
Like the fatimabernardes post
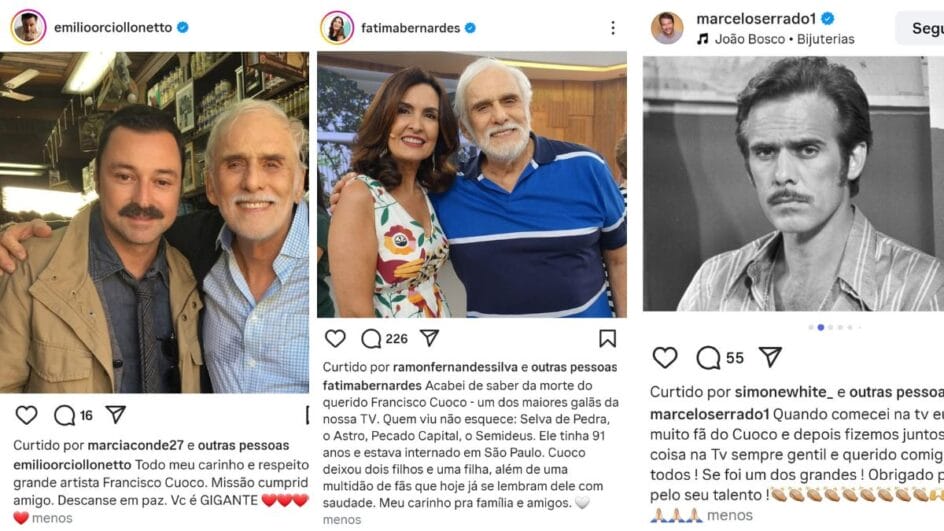tap(336, 338)
